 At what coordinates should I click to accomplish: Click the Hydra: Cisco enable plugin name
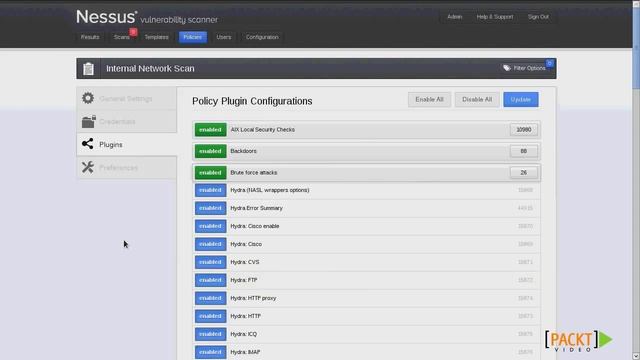[255, 226]
